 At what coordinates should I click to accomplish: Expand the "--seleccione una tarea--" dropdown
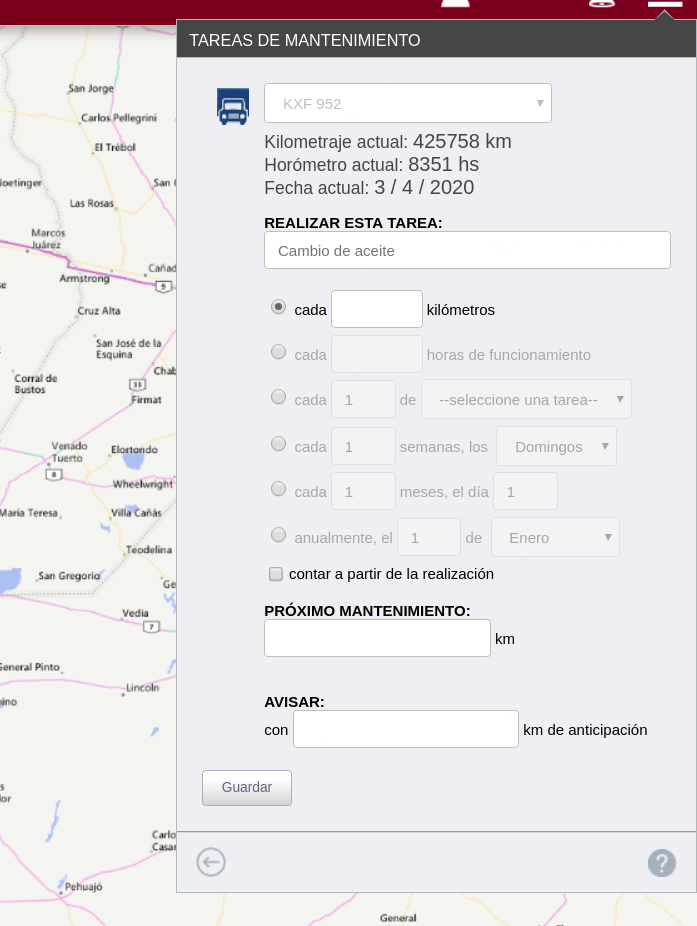[x=526, y=399]
